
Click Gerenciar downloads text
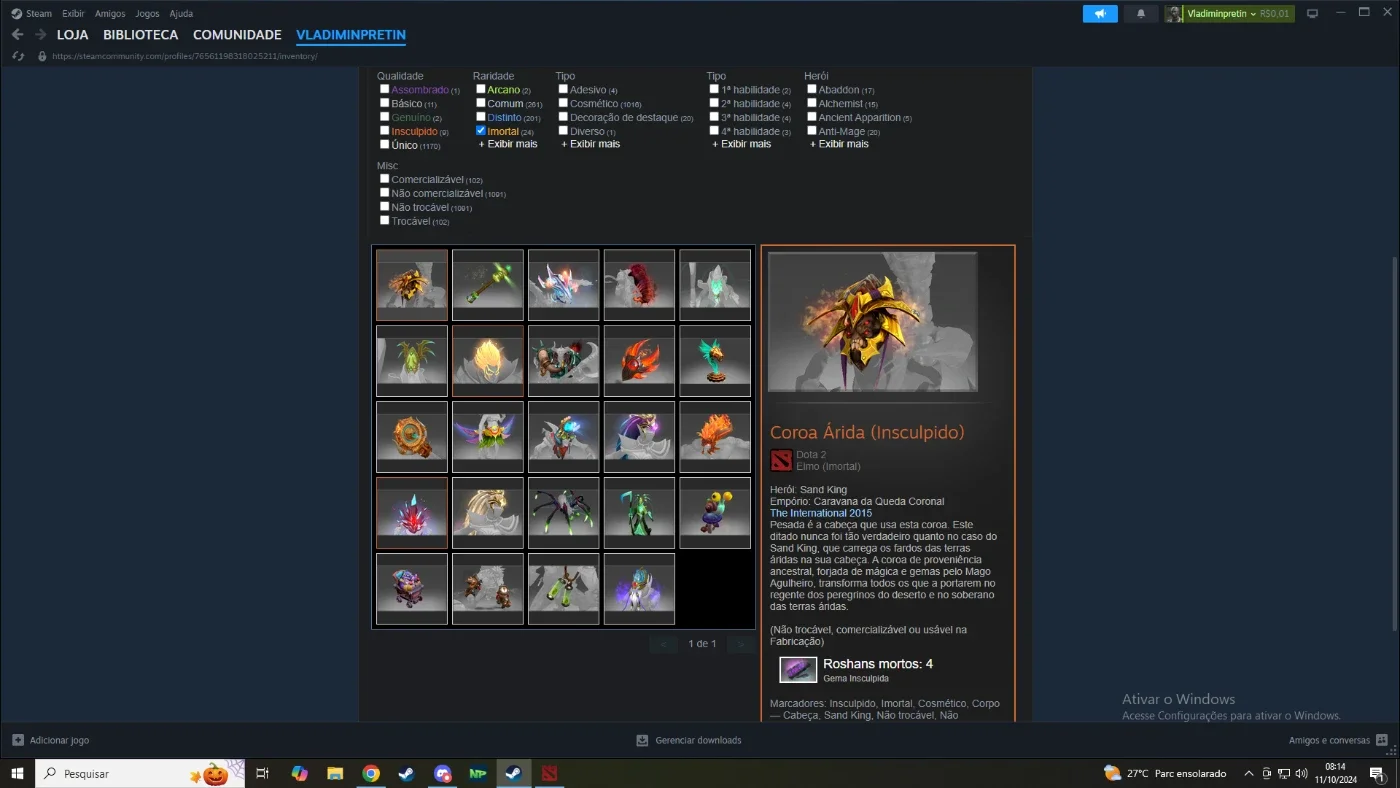coord(698,740)
